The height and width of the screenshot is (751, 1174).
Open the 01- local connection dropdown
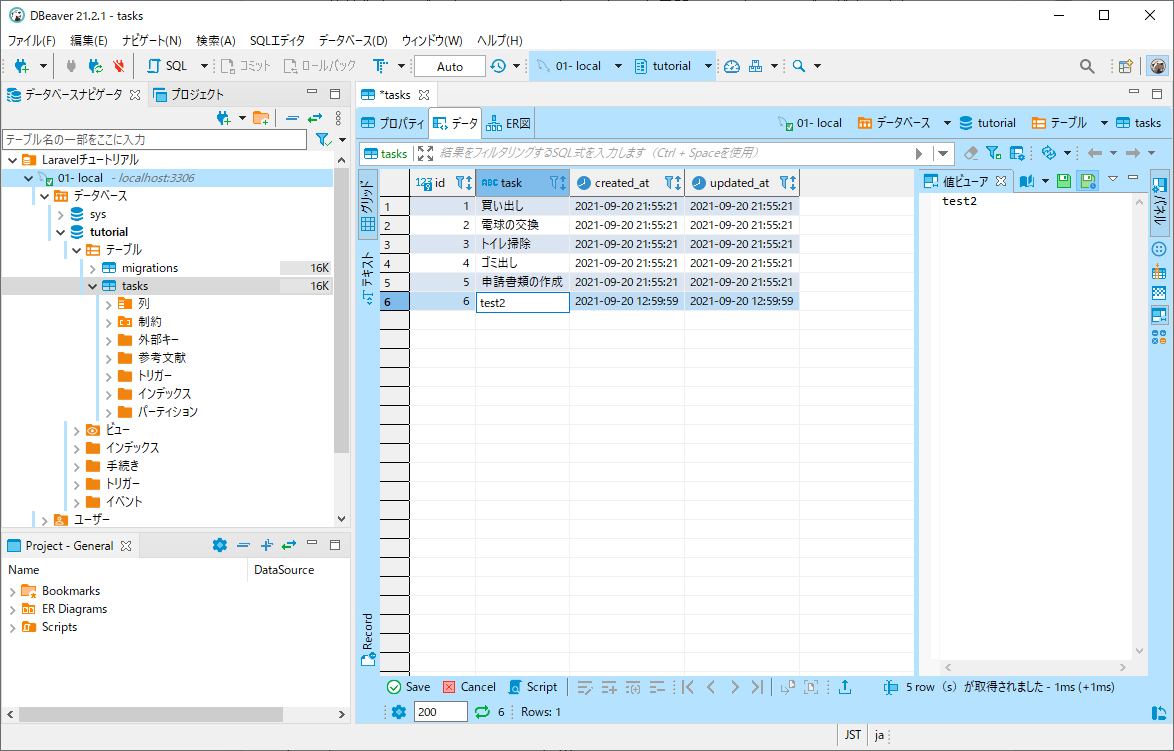click(x=618, y=66)
